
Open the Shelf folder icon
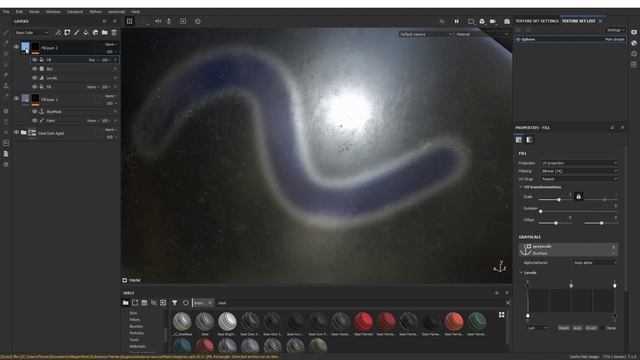[125, 303]
